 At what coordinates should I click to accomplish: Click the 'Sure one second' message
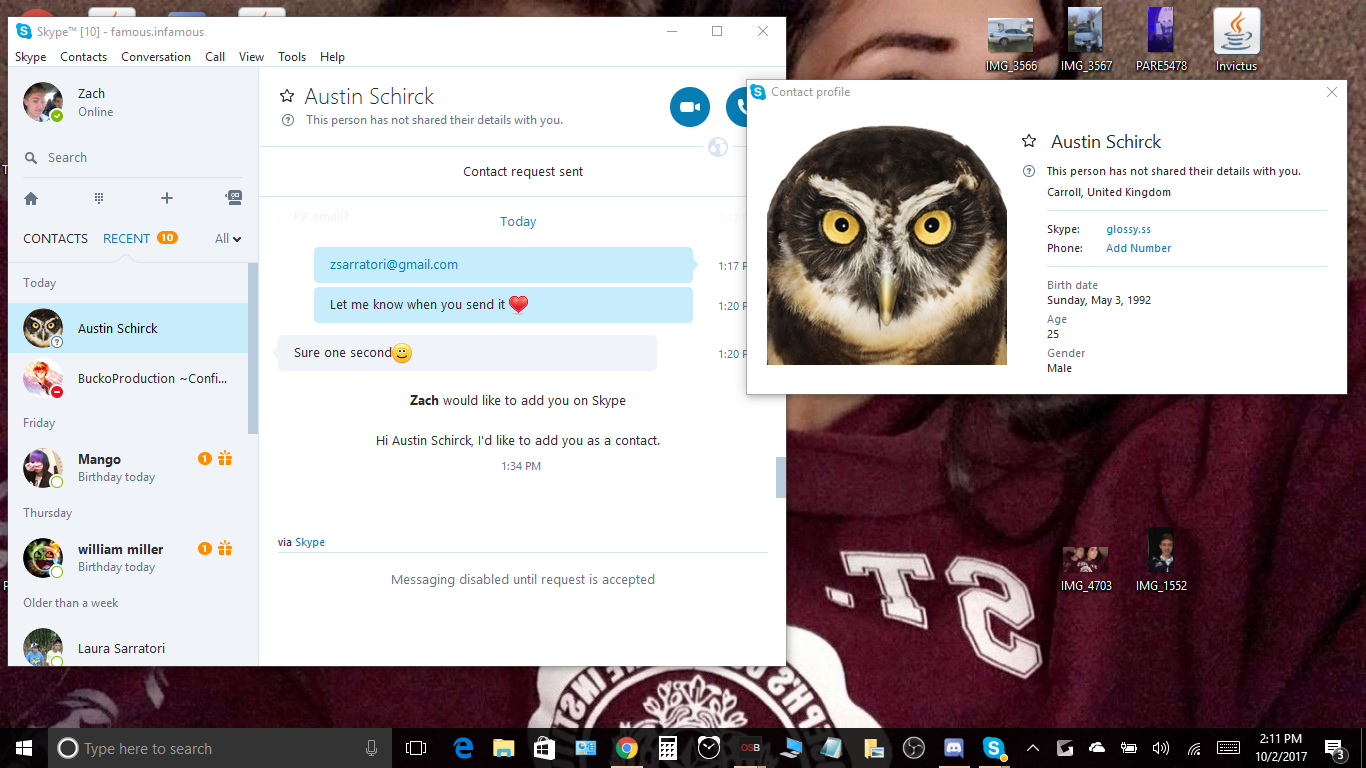(467, 353)
